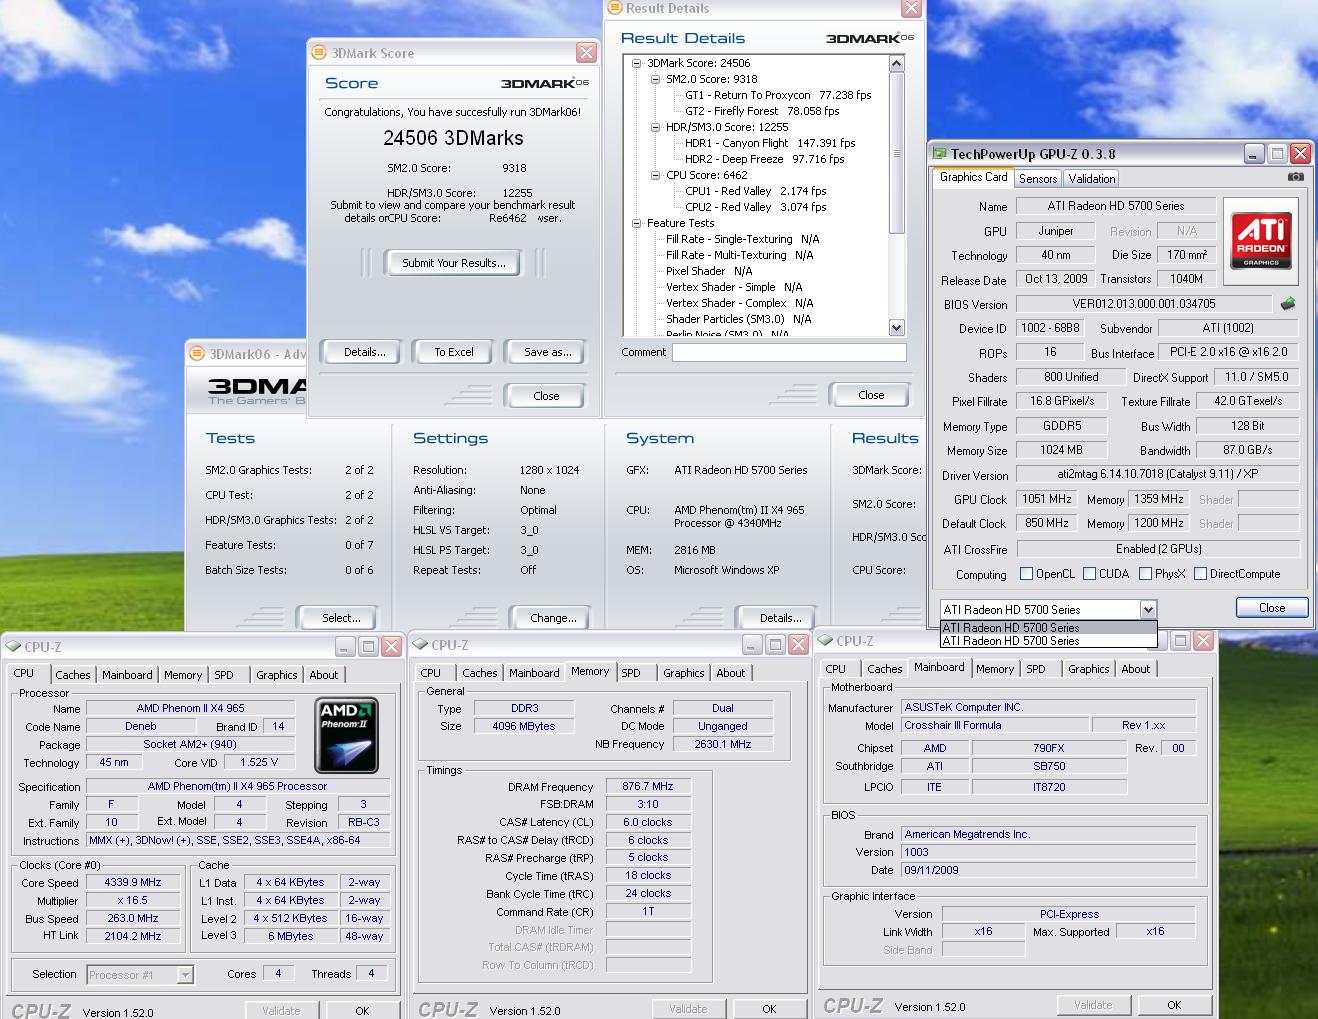
Task: Click the AMD Phenom II logo in CPU-Z
Action: click(347, 736)
